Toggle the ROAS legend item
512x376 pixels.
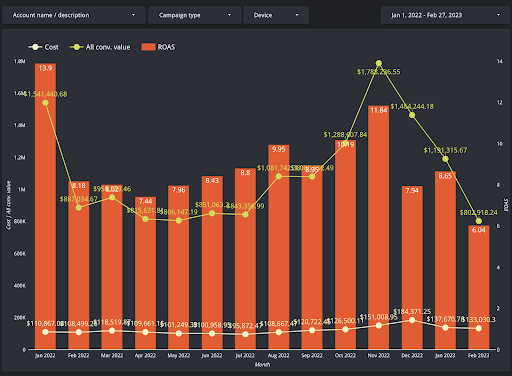click(x=158, y=47)
